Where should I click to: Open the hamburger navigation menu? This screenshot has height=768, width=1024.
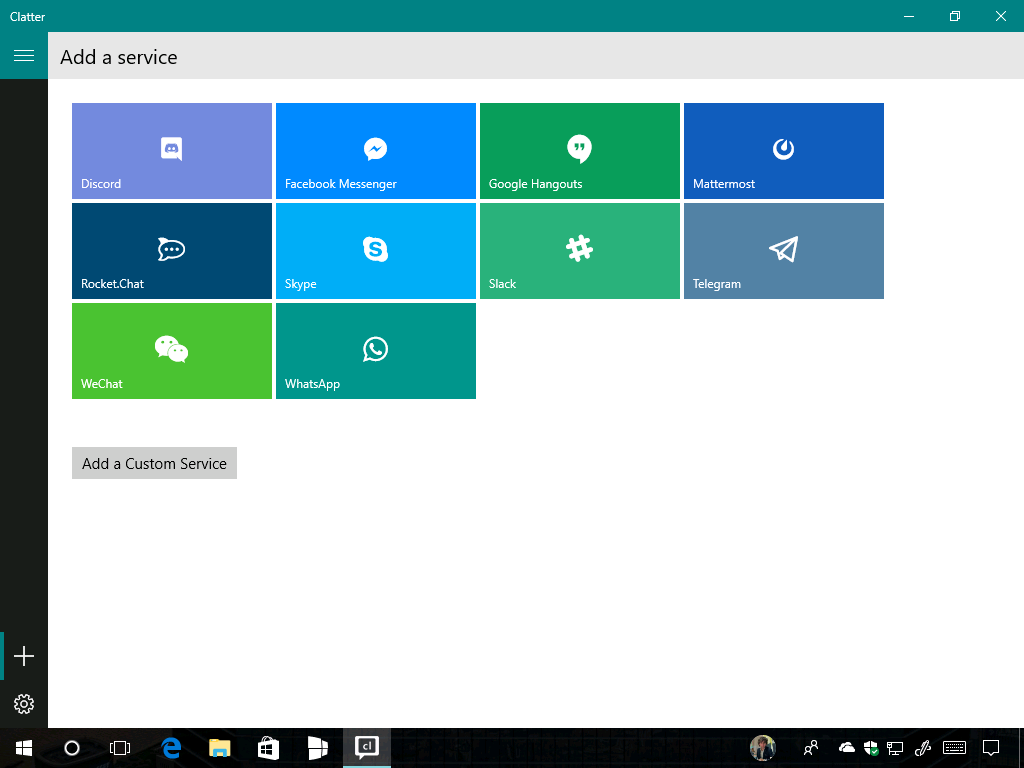click(x=24, y=56)
